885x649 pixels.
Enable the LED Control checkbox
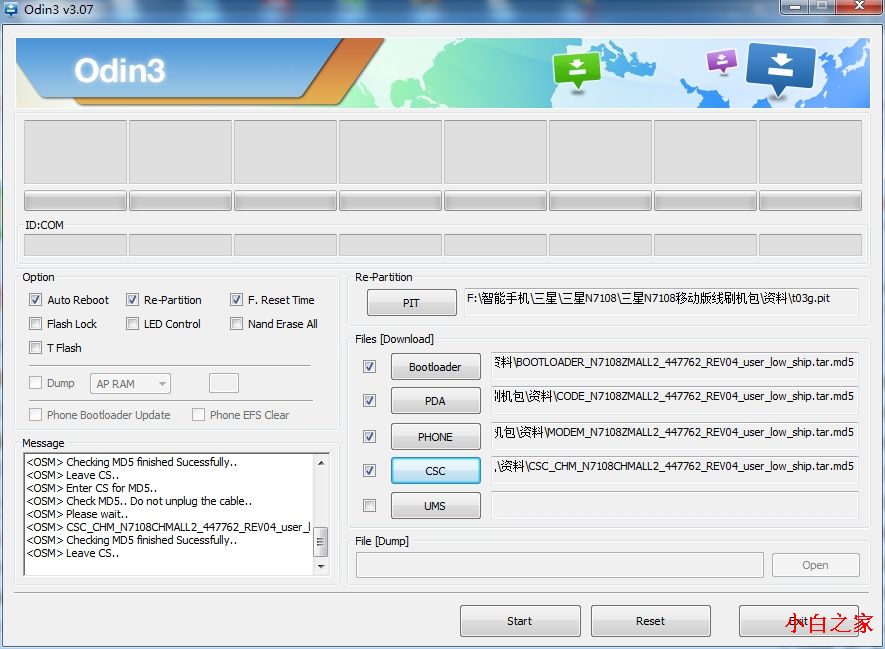pyautogui.click(x=132, y=324)
